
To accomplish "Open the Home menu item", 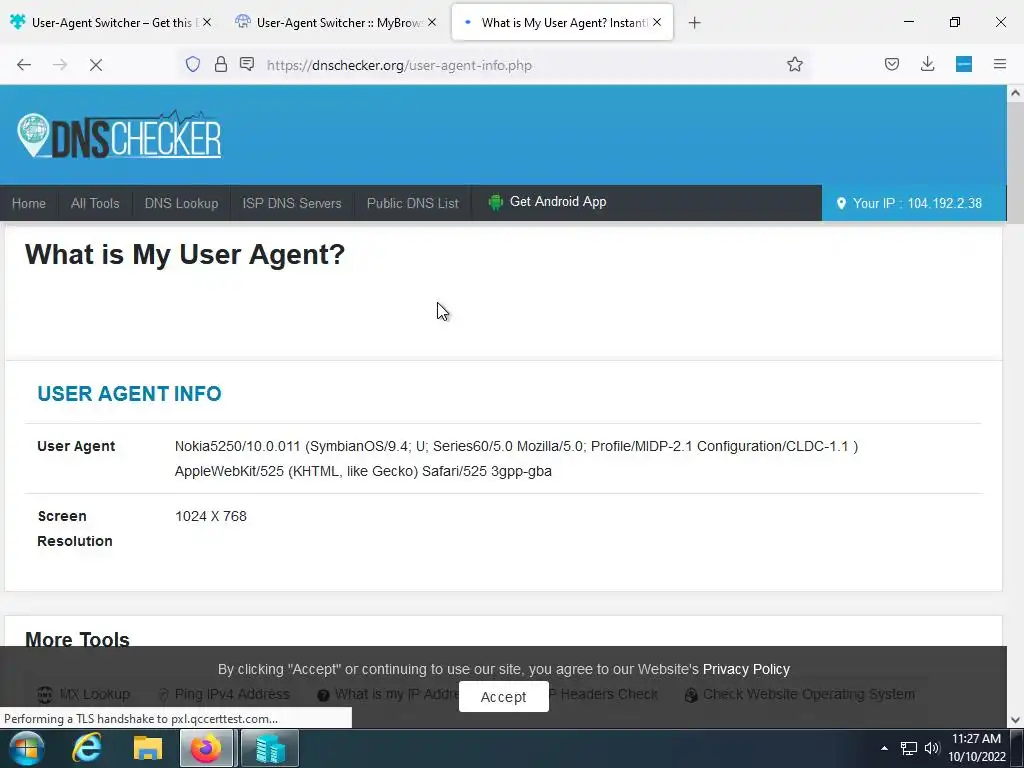I will pos(29,203).
